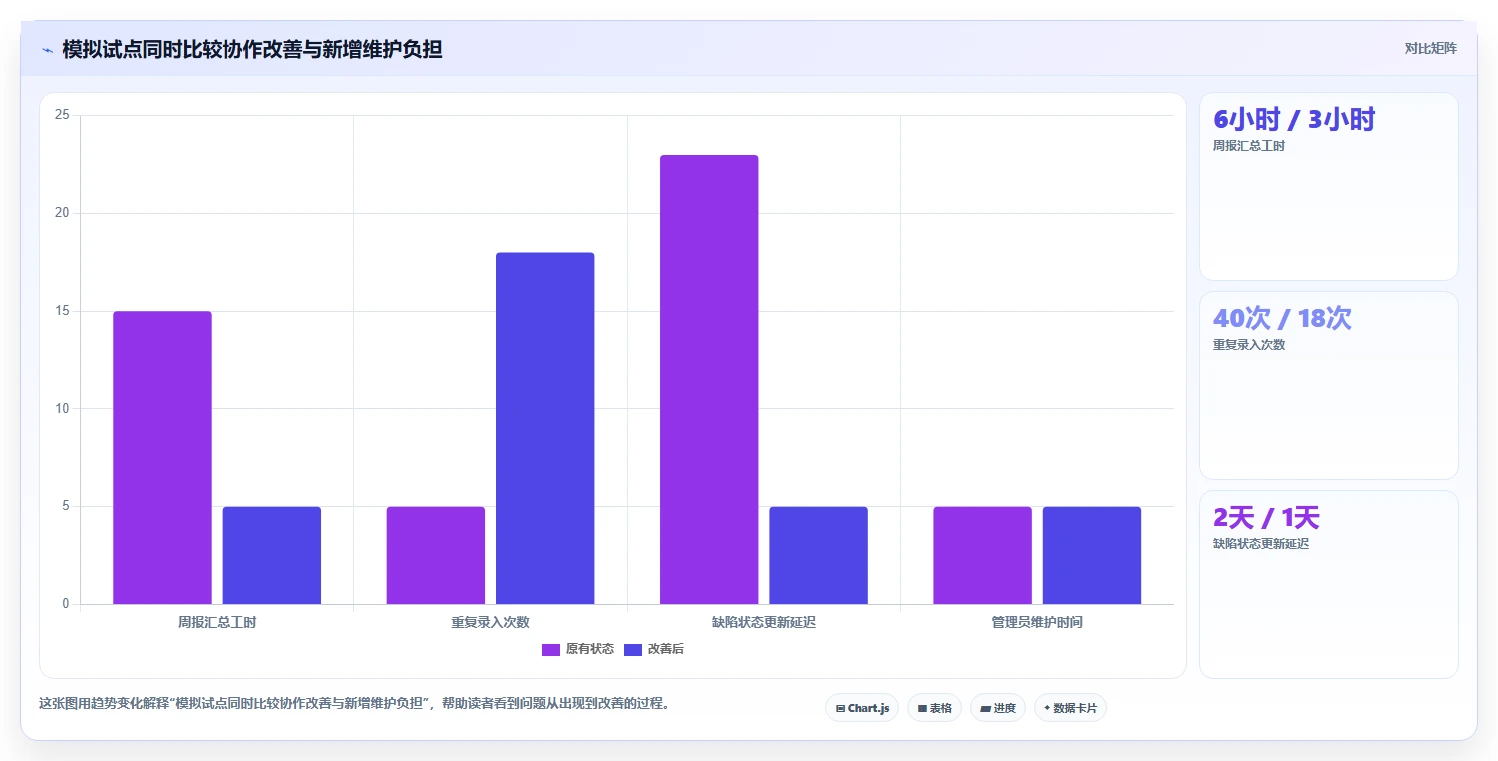Click the chart title 模拟试点同时比较协作改善与新增维护负担
This screenshot has width=1498, height=761.
coord(252,49)
